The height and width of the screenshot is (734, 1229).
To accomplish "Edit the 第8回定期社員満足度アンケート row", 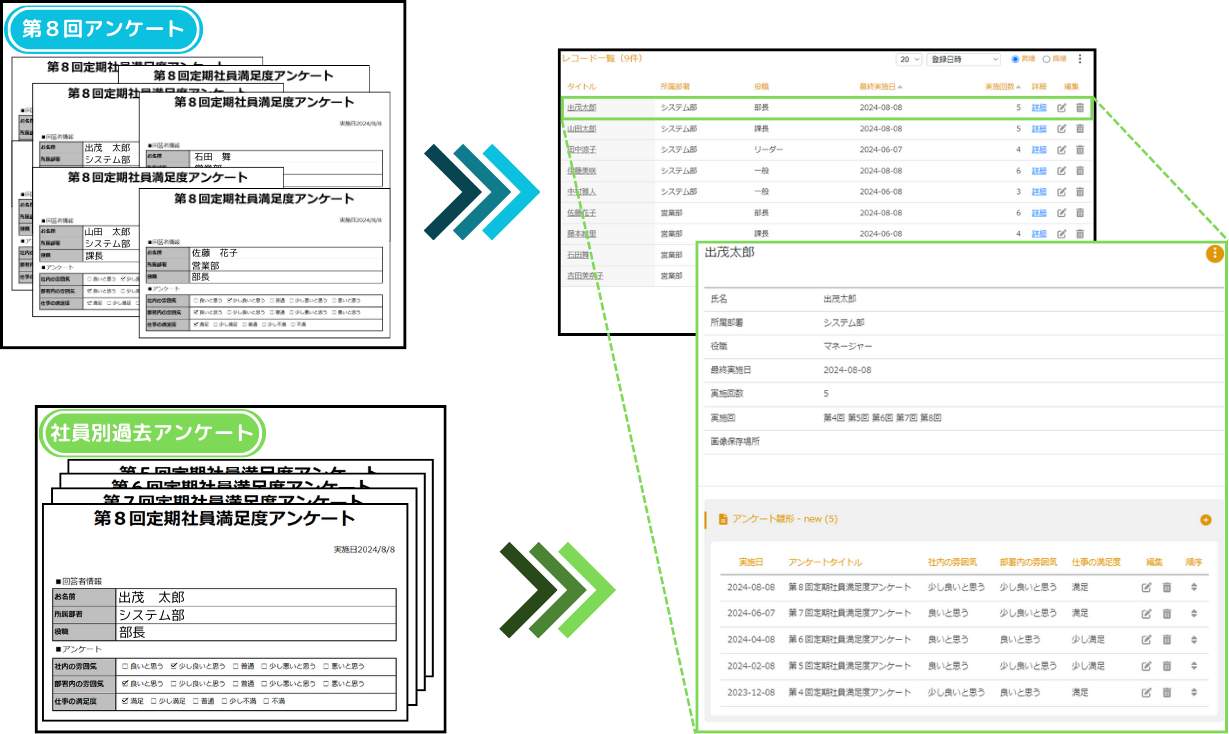I will pyautogui.click(x=1148, y=586).
